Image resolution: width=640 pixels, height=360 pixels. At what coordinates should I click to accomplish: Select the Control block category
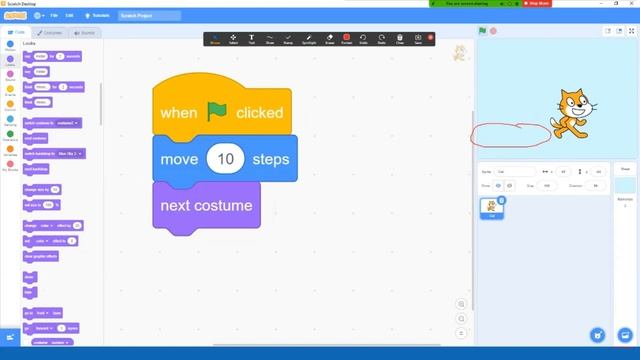(10, 106)
